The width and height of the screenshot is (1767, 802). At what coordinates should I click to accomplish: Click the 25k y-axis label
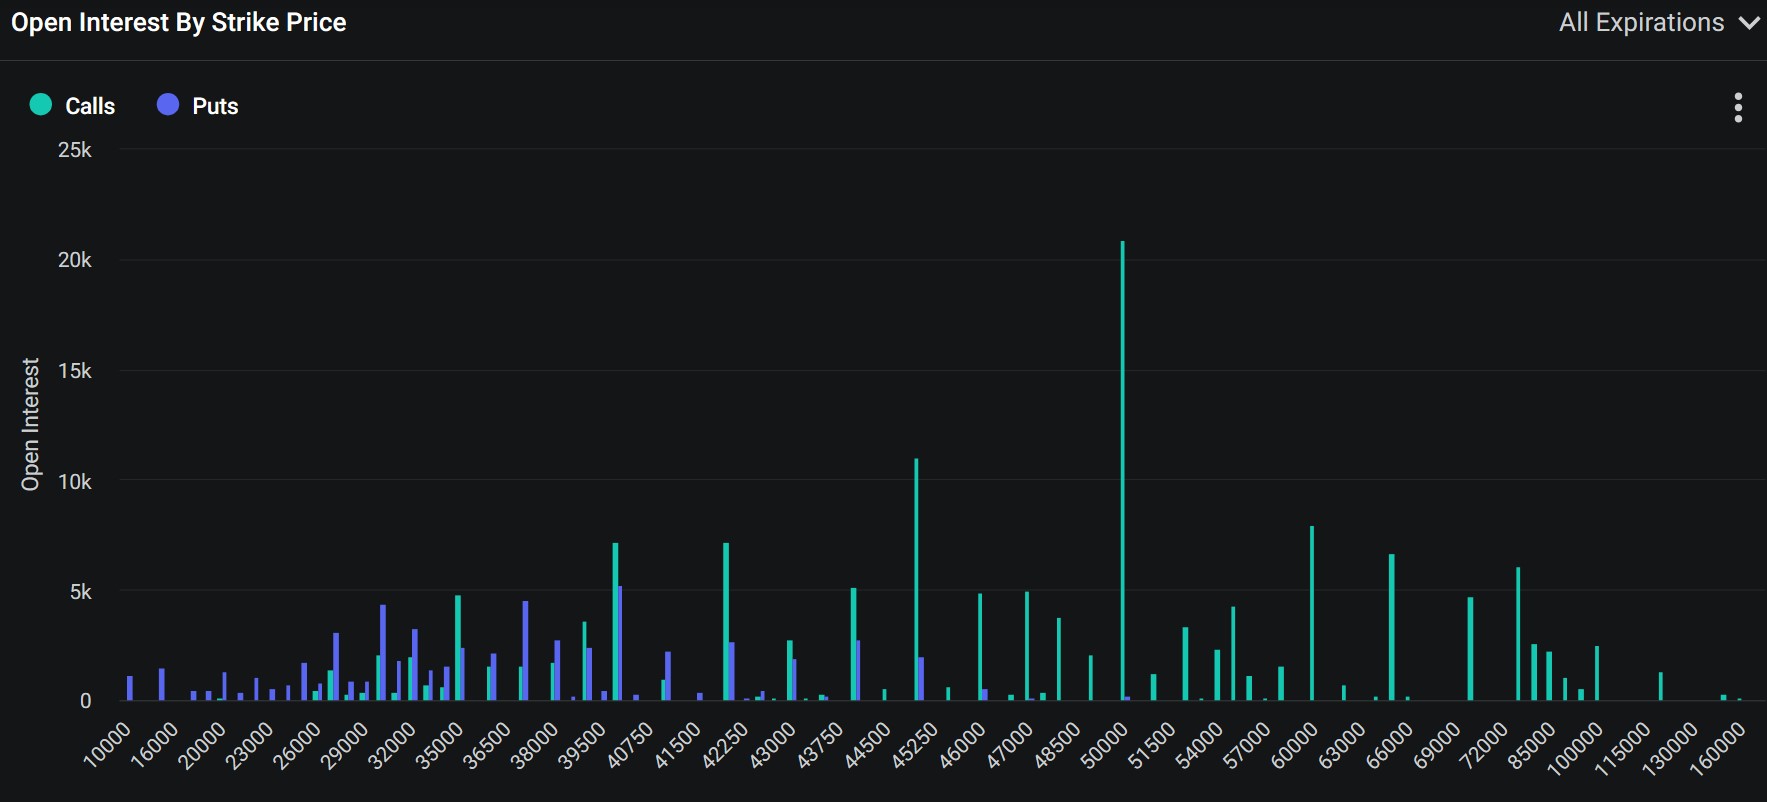75,150
